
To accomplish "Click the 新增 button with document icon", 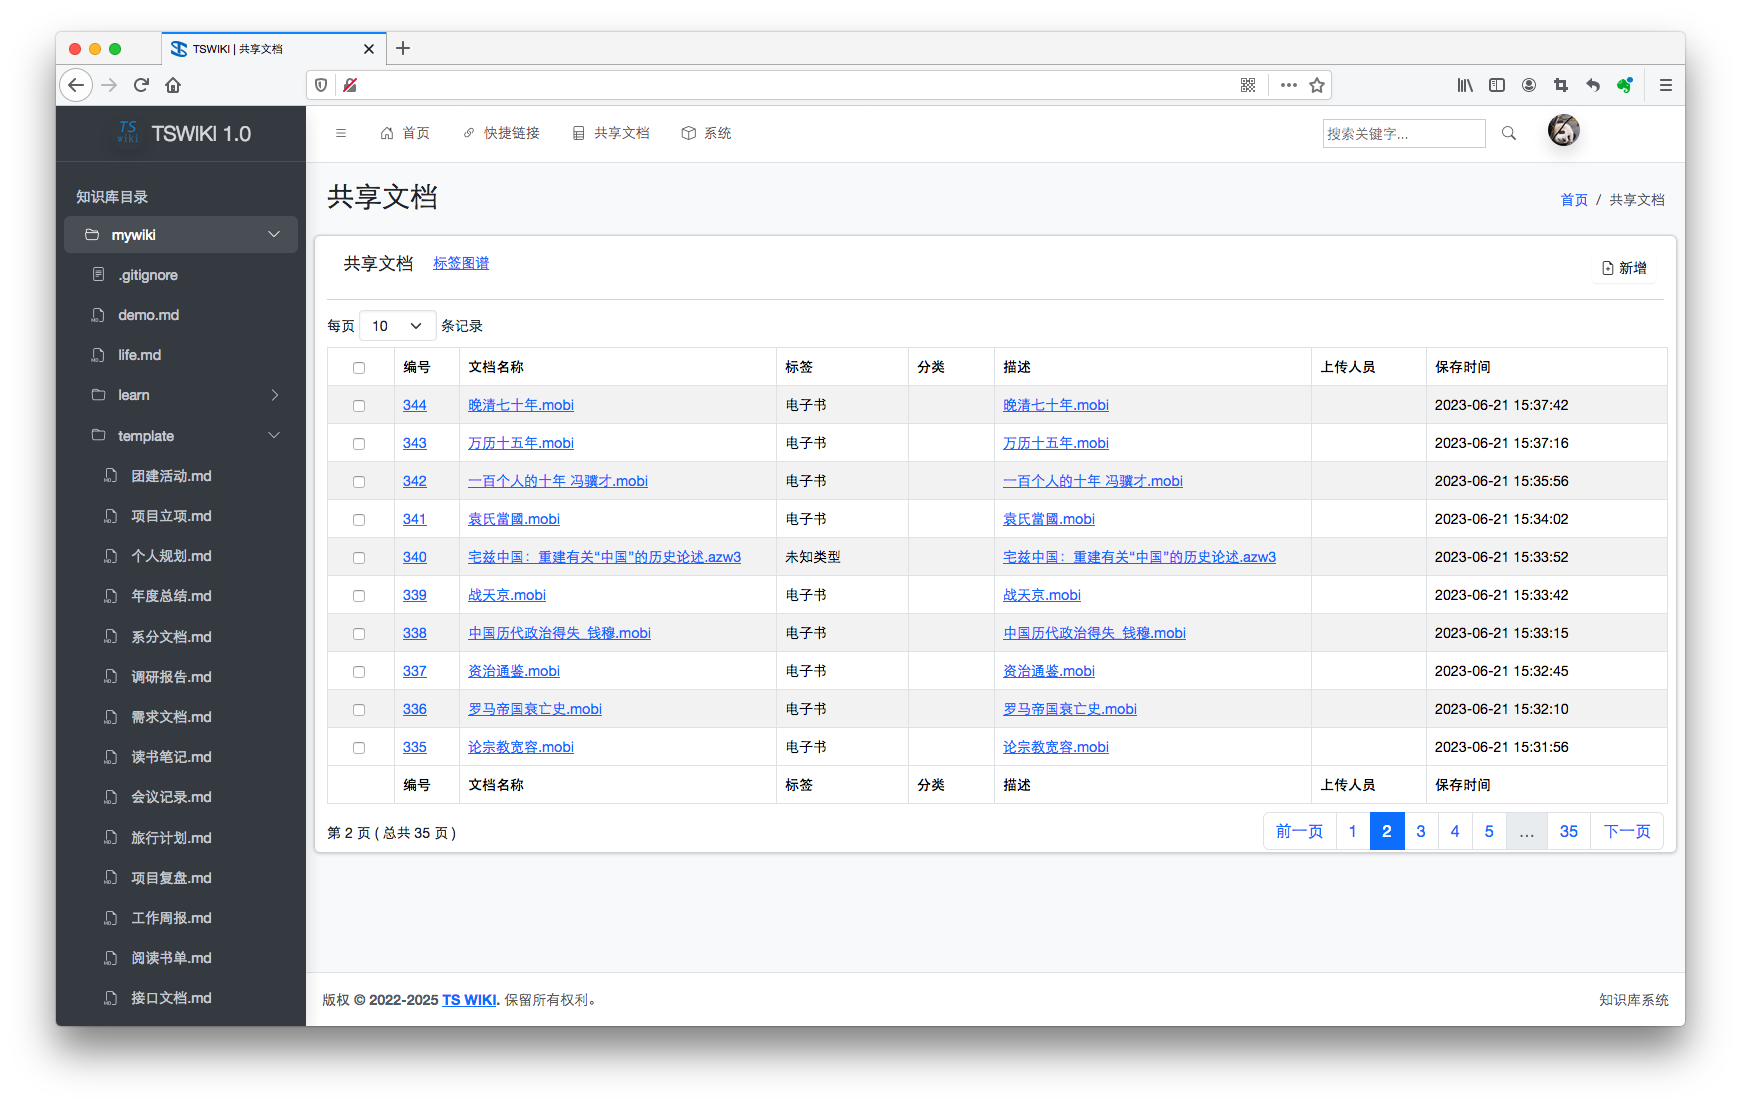I will [x=1623, y=268].
